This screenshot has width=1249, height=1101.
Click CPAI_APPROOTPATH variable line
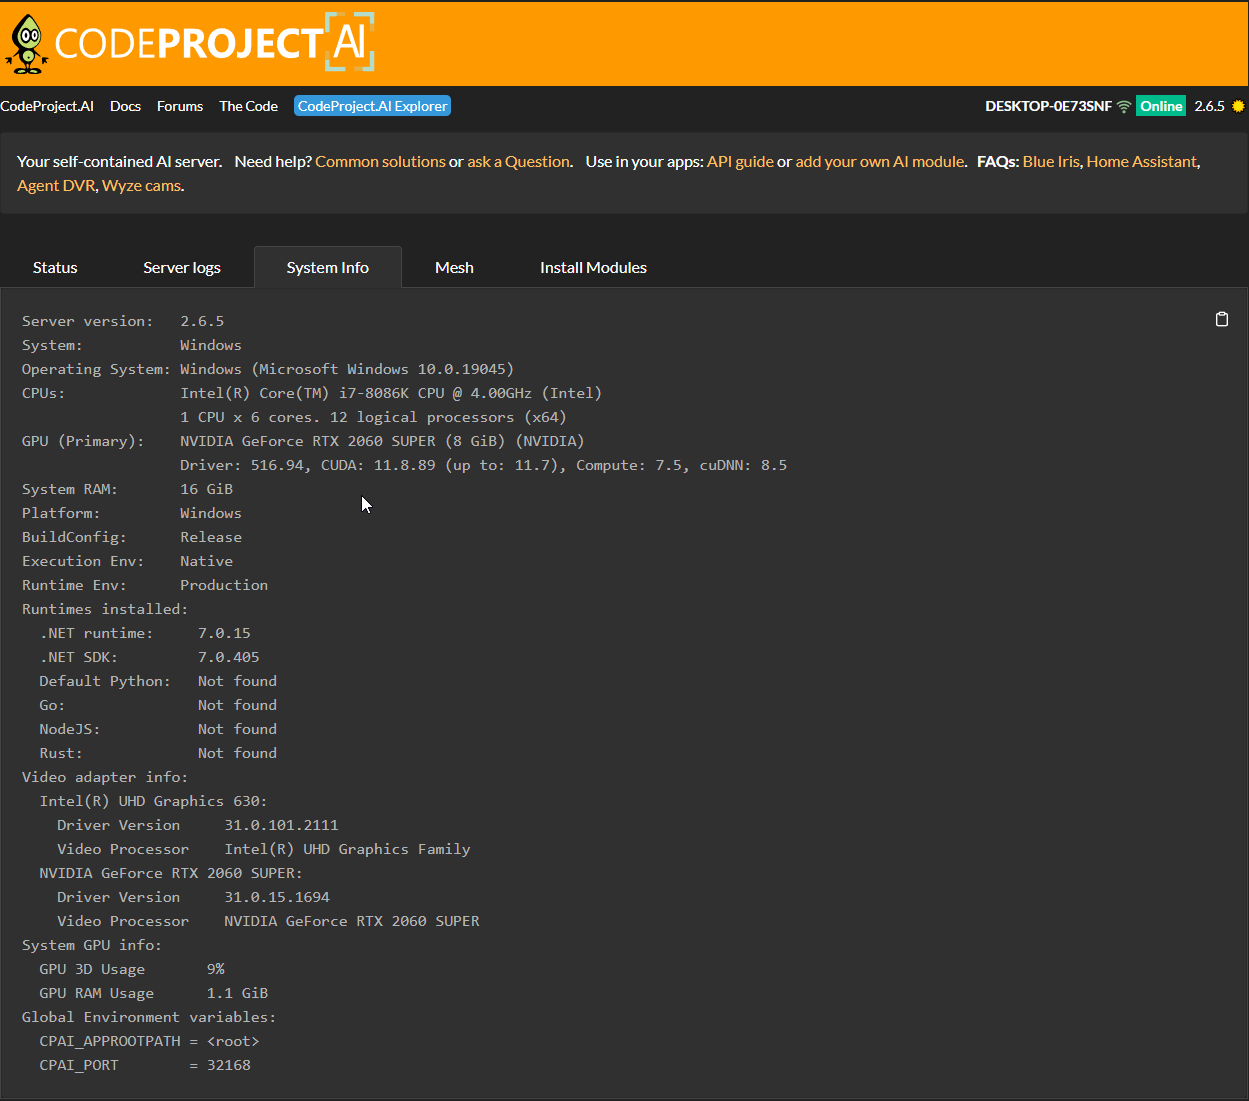tap(149, 1041)
